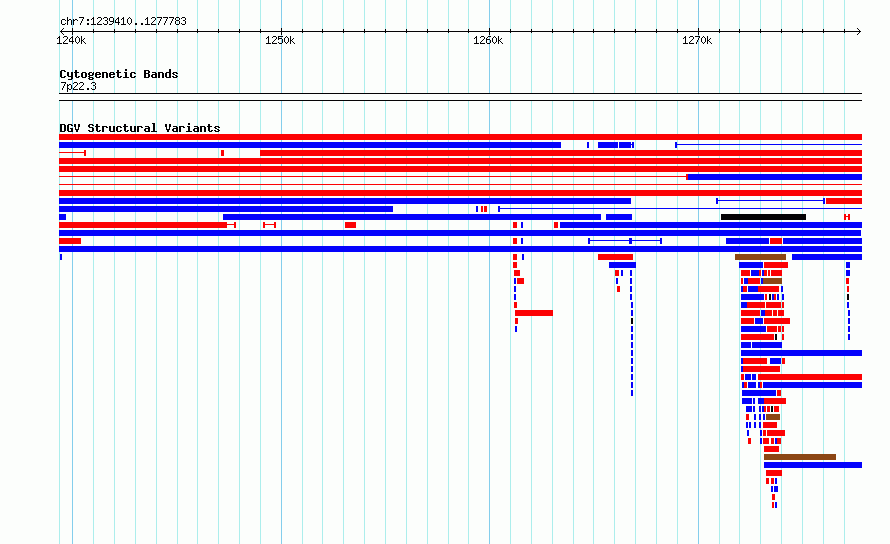
Task: Select the 7p22.3 band label
Action: (78, 86)
